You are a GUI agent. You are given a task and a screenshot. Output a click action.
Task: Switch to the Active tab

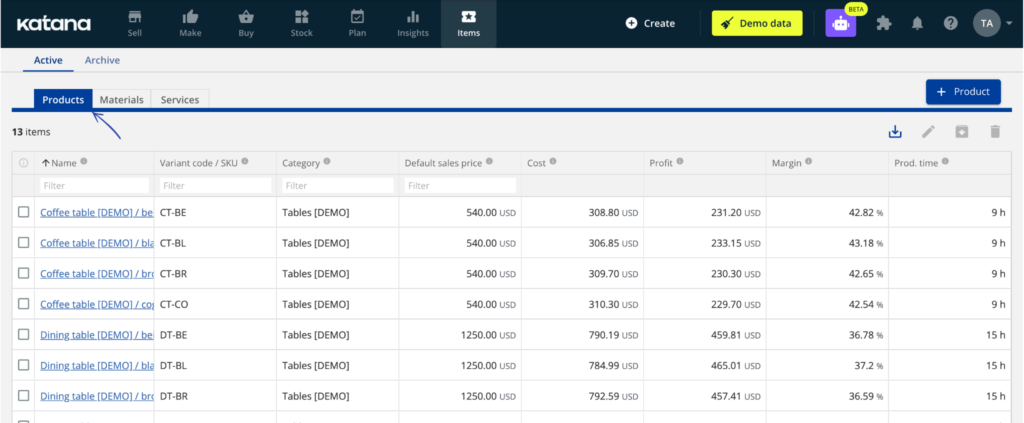click(x=48, y=60)
